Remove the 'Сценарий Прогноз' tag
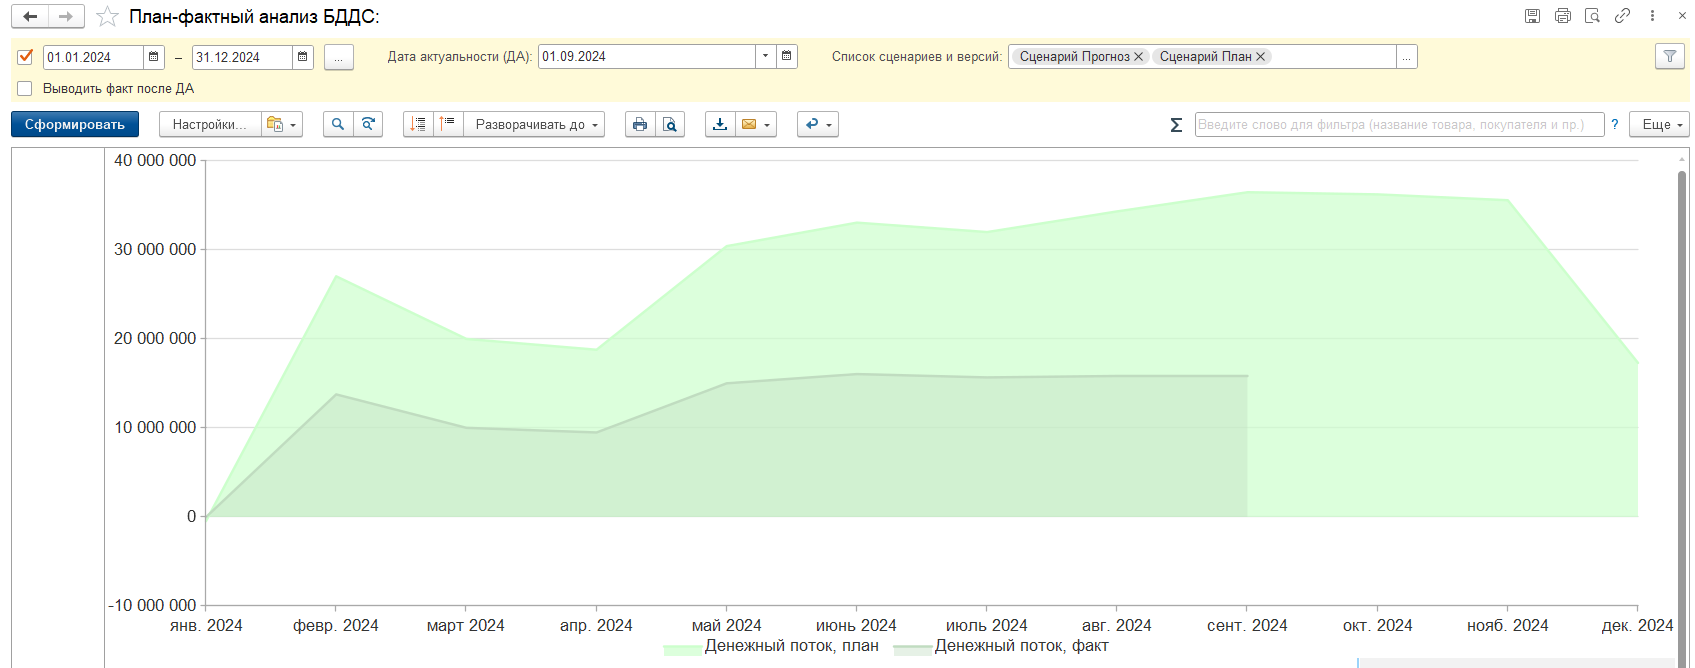This screenshot has width=1695, height=668. [x=1138, y=57]
